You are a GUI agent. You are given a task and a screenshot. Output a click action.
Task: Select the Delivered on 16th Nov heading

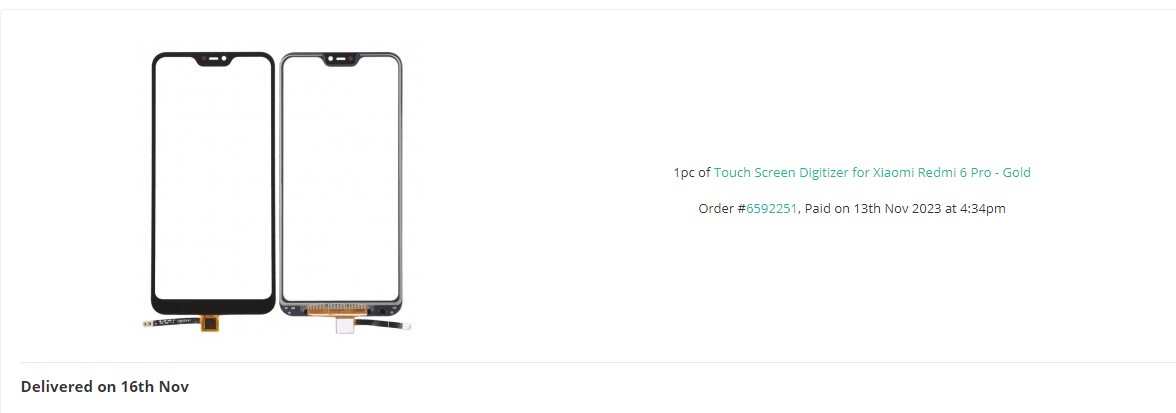(x=105, y=387)
